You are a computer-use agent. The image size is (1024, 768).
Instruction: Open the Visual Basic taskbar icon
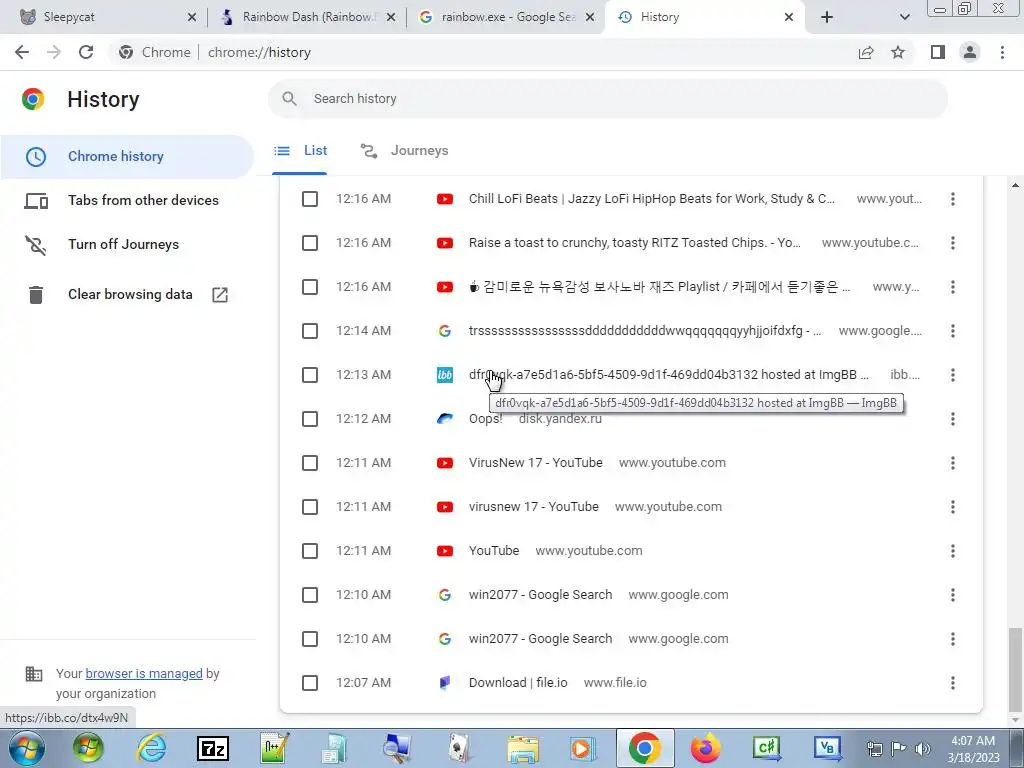click(x=827, y=748)
